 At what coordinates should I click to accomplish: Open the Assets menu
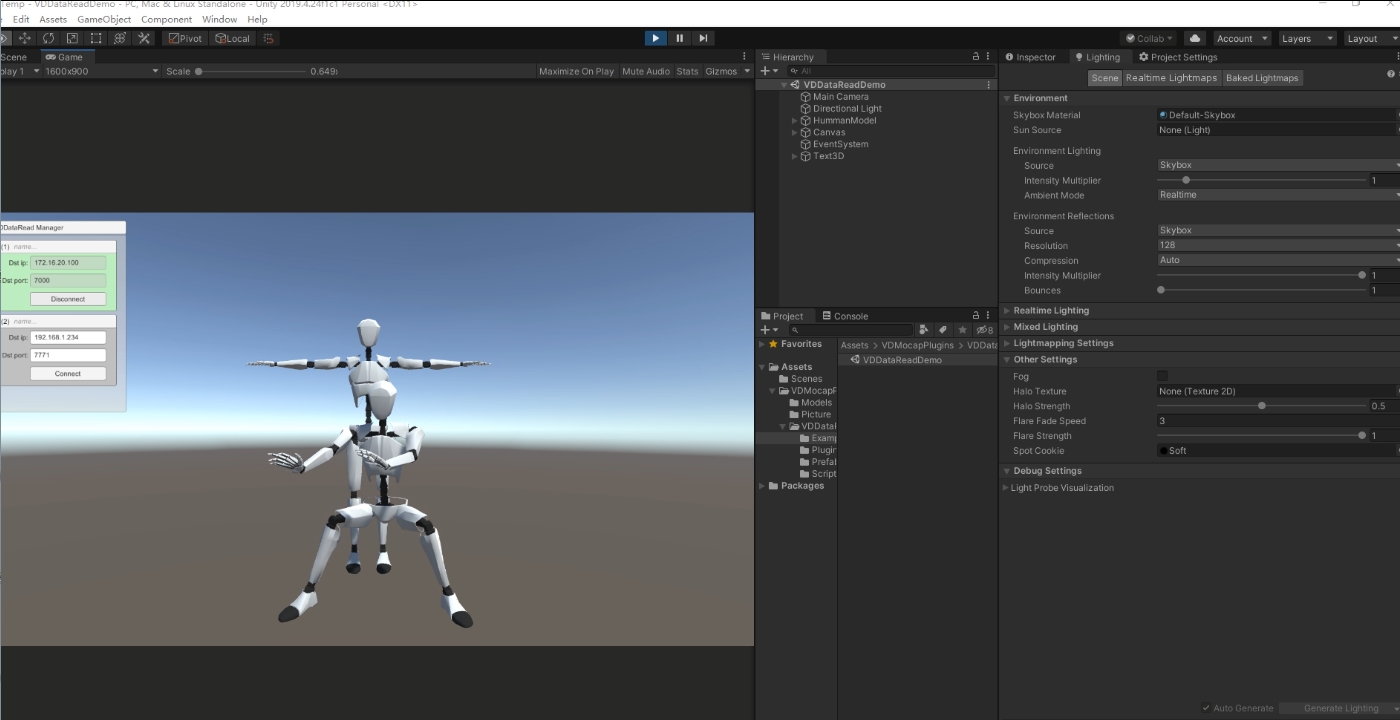[x=53, y=19]
